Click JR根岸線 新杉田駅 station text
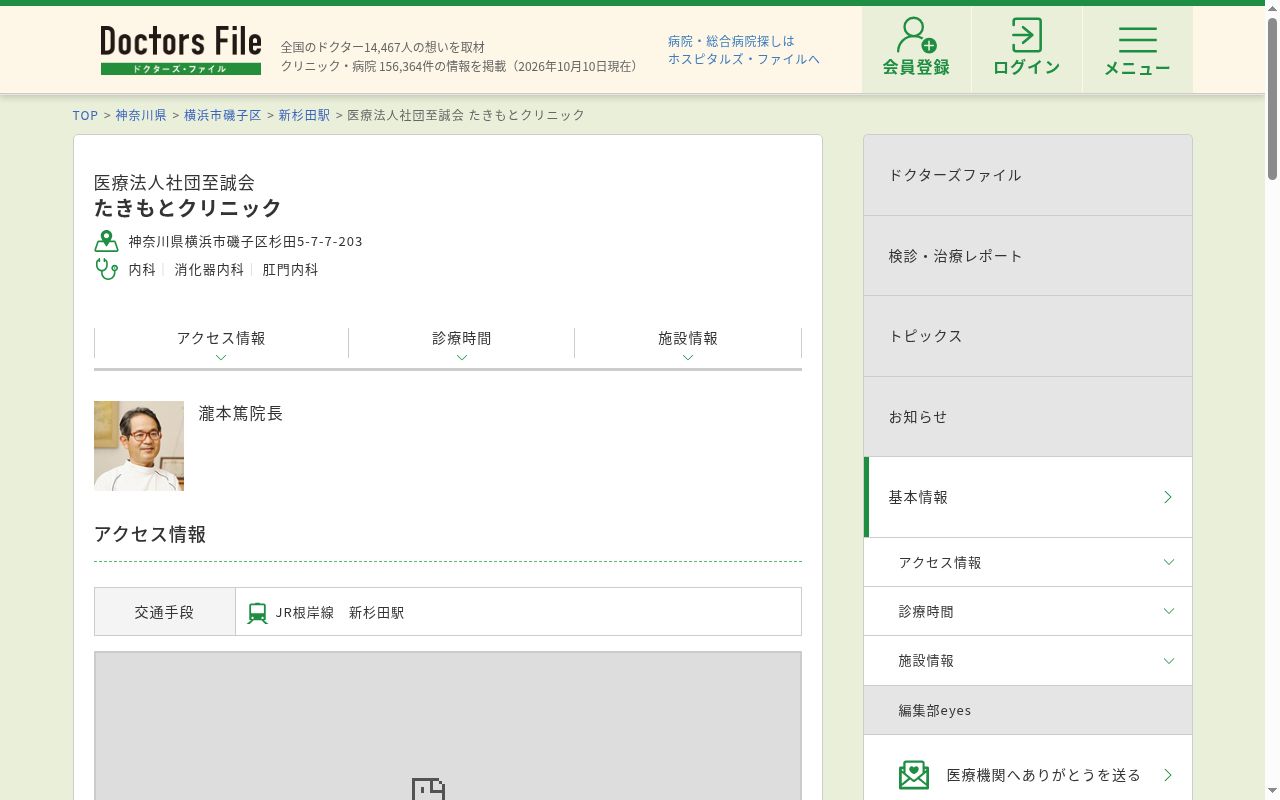 point(340,613)
